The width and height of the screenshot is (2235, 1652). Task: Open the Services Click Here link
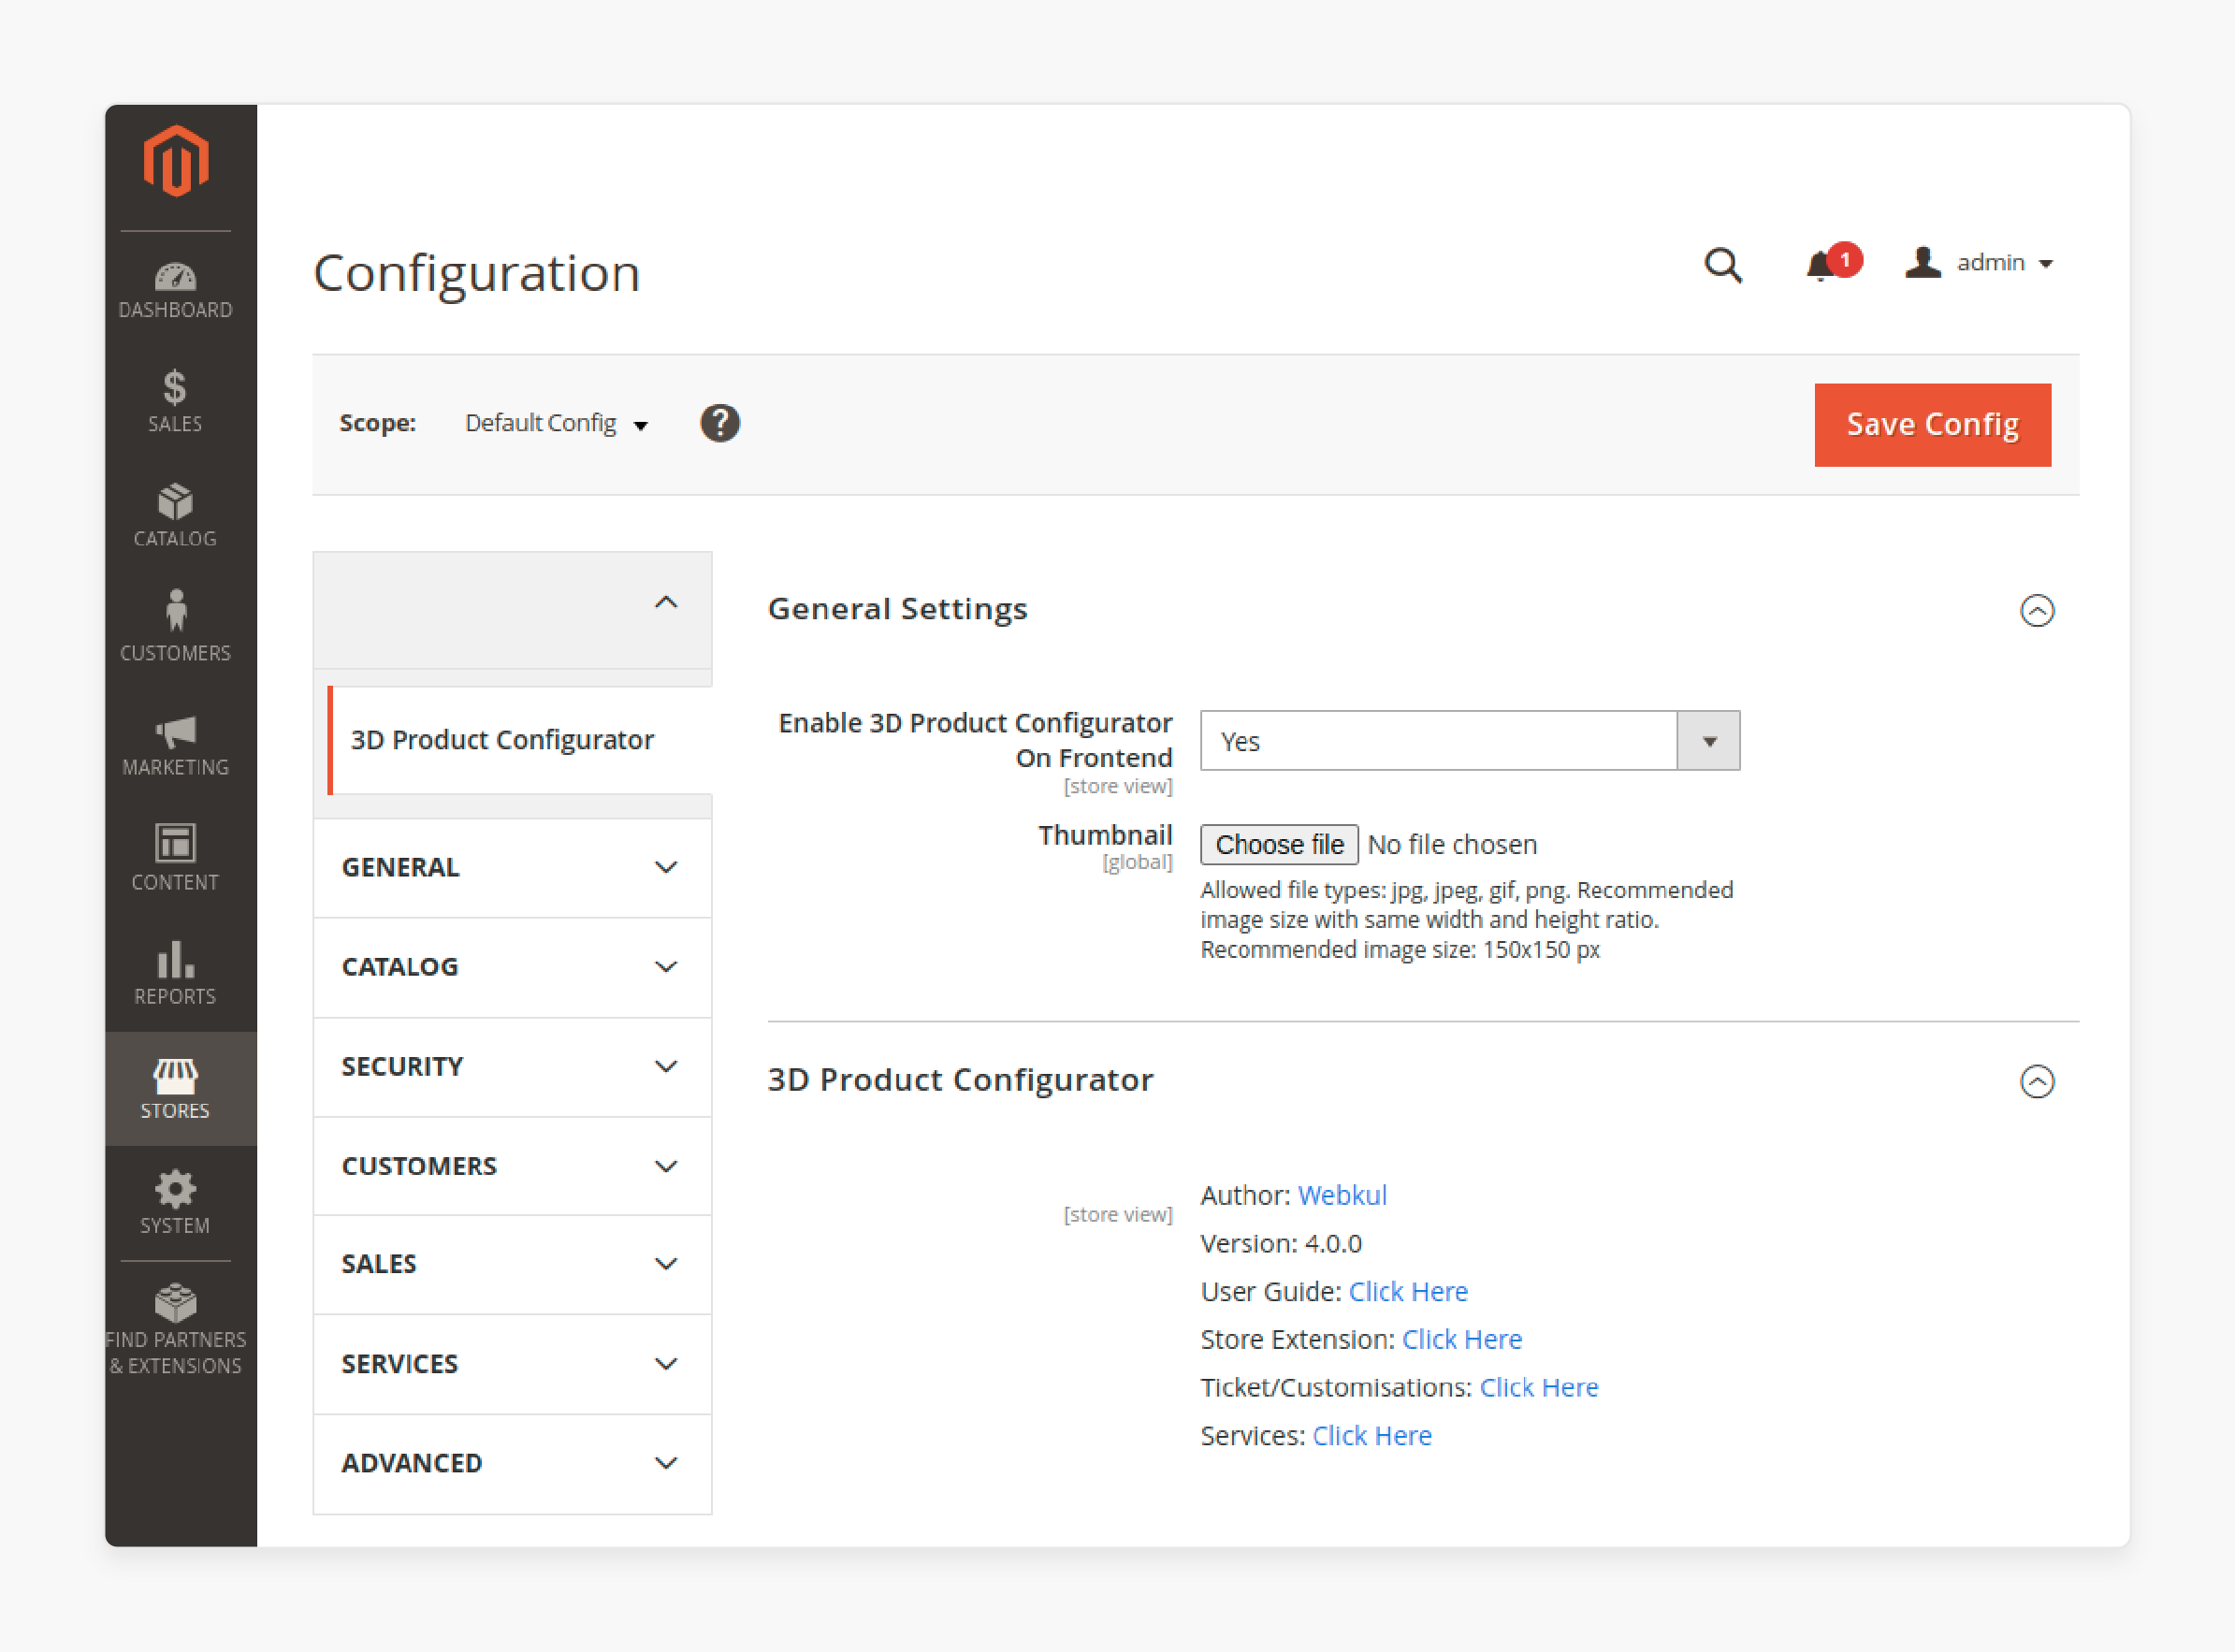pos(1372,1435)
